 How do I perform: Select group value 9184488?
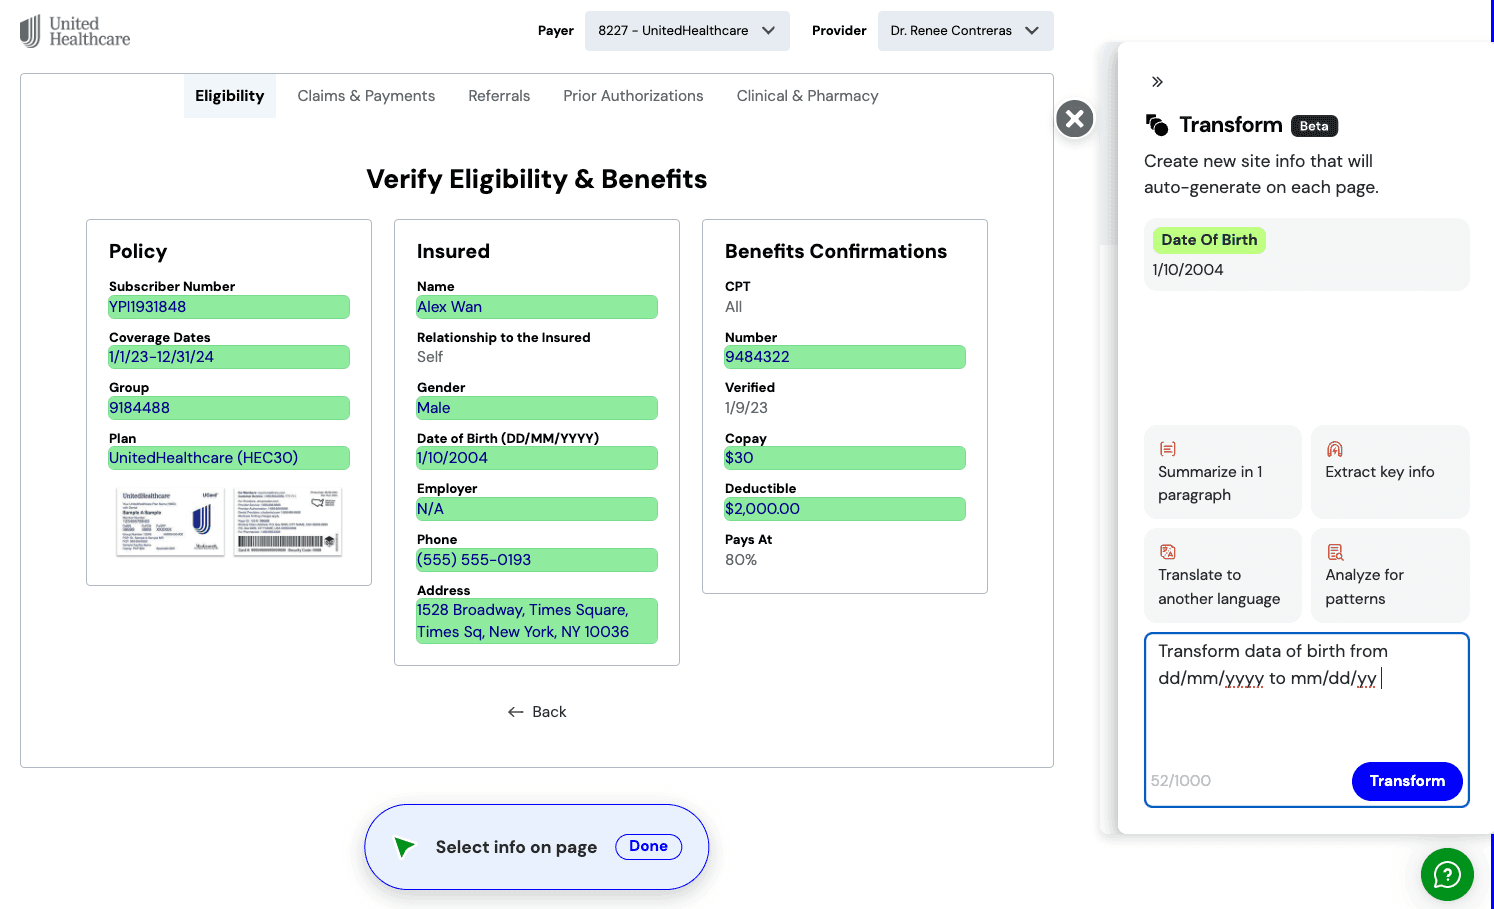(229, 408)
